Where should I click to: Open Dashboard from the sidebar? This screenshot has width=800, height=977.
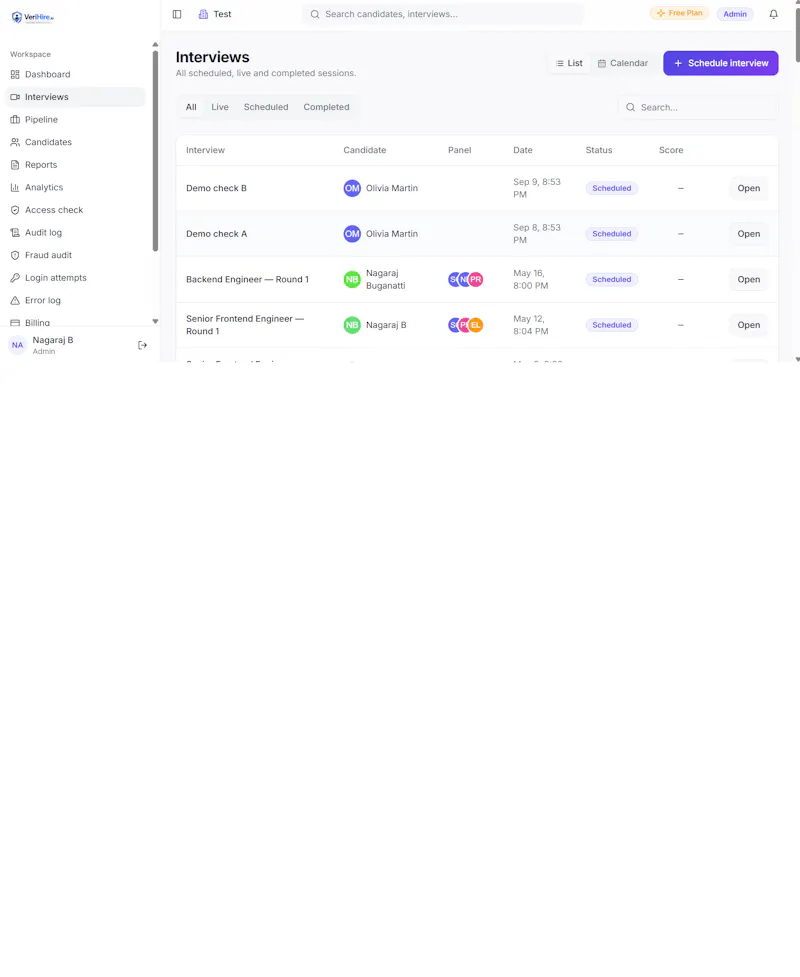75,74
